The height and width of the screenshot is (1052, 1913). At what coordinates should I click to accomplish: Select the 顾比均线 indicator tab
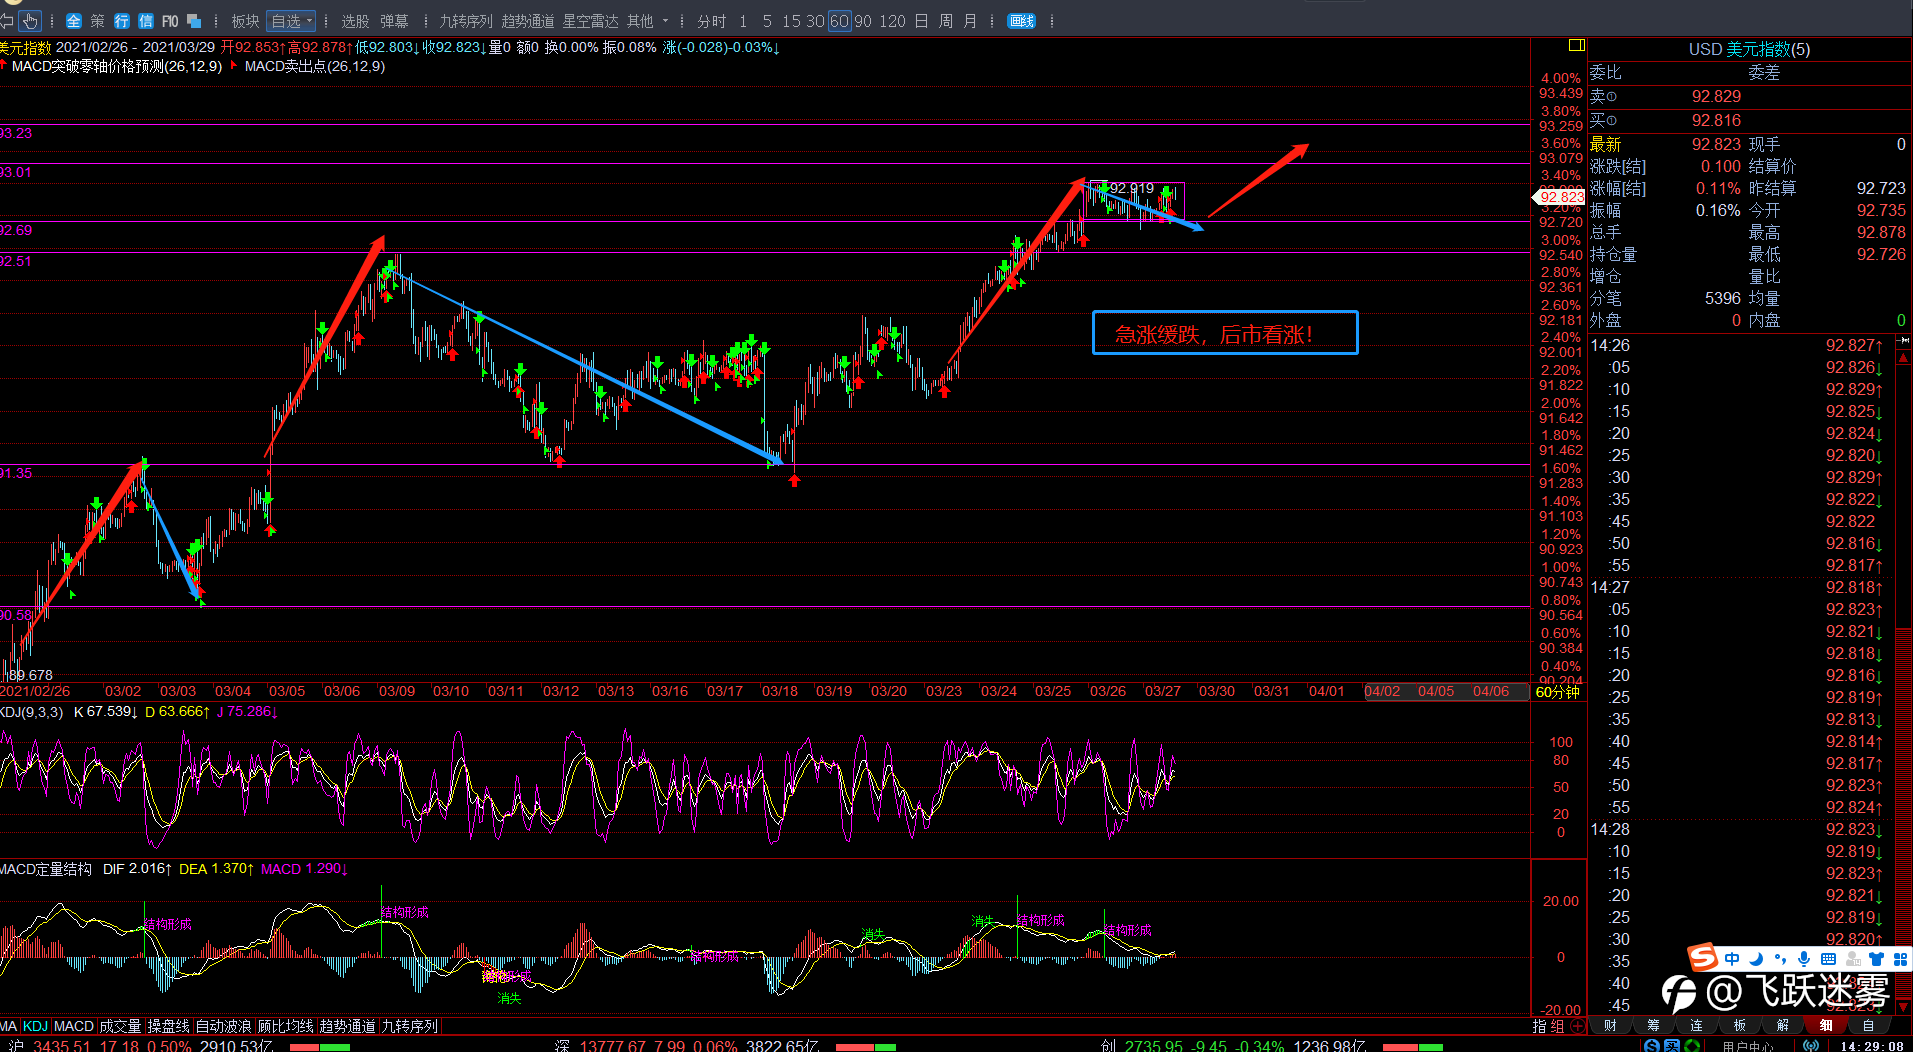pyautogui.click(x=285, y=1026)
